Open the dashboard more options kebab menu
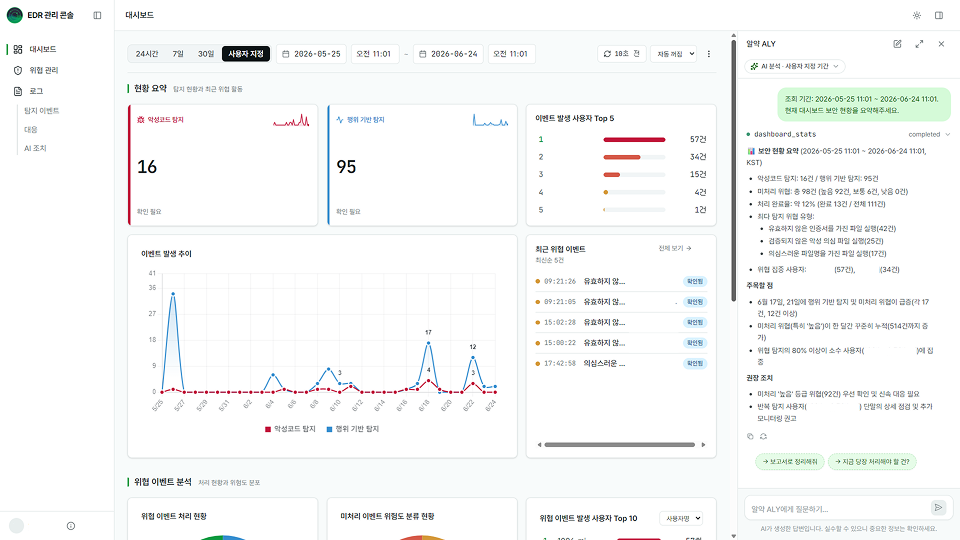Image resolution: width=960 pixels, height=540 pixels. click(709, 54)
